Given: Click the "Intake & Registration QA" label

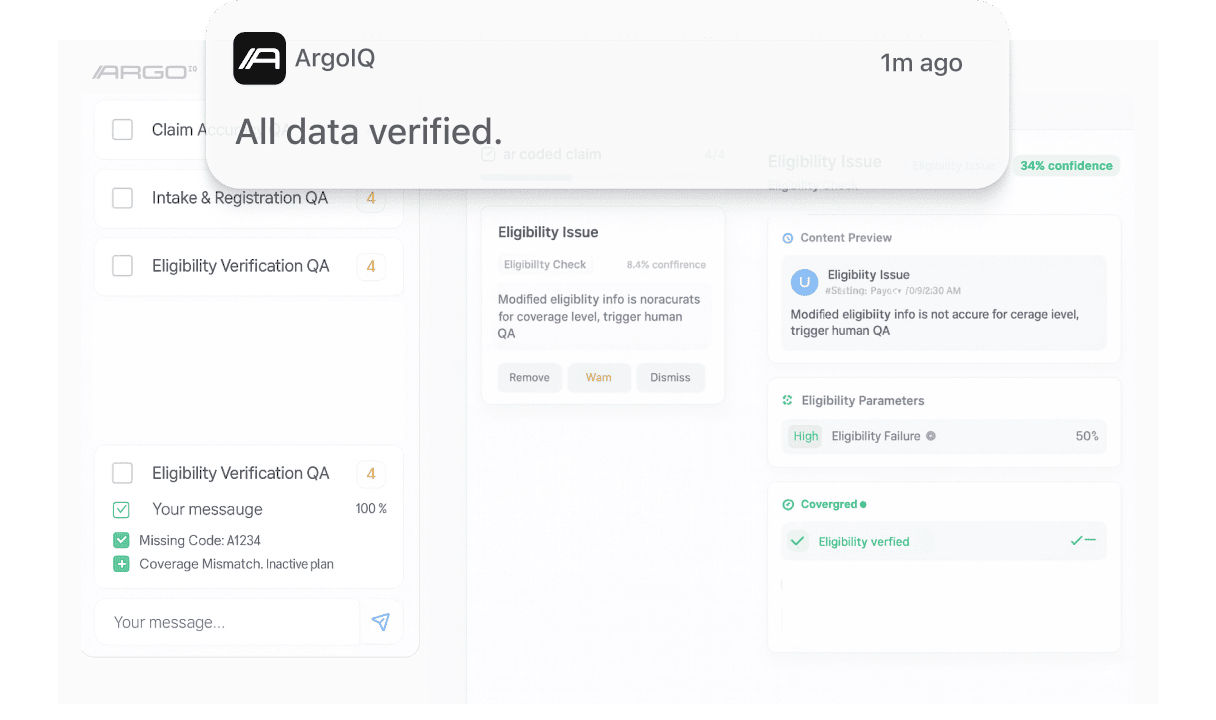Looking at the screenshot, I should click(240, 198).
